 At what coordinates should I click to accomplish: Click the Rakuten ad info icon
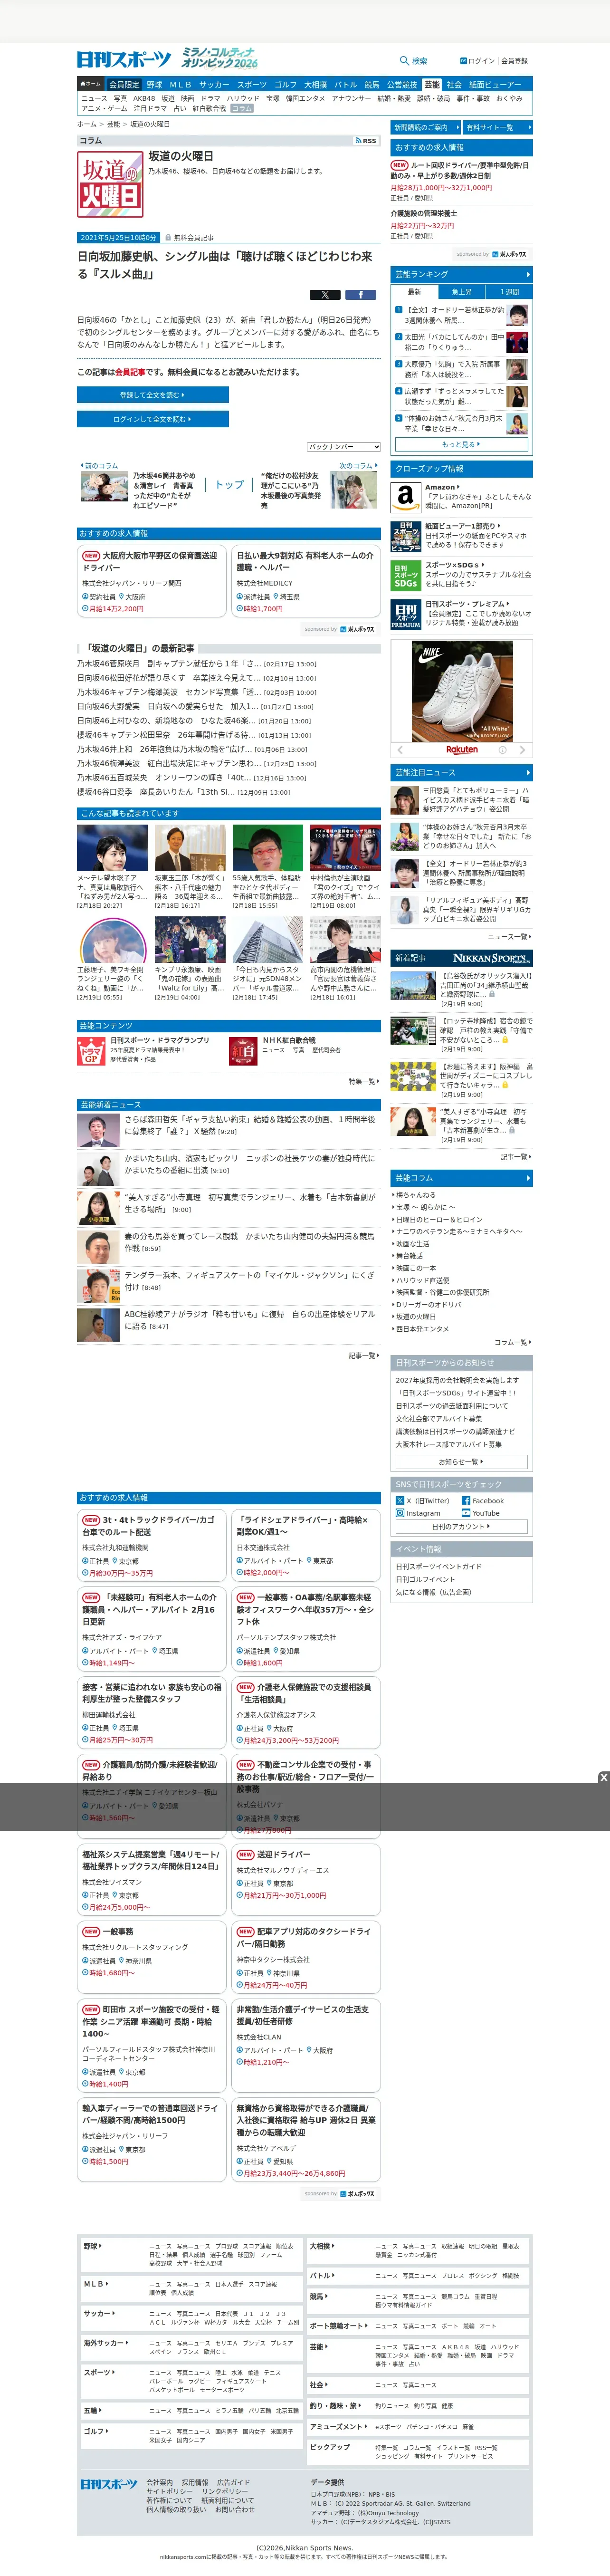click(503, 749)
